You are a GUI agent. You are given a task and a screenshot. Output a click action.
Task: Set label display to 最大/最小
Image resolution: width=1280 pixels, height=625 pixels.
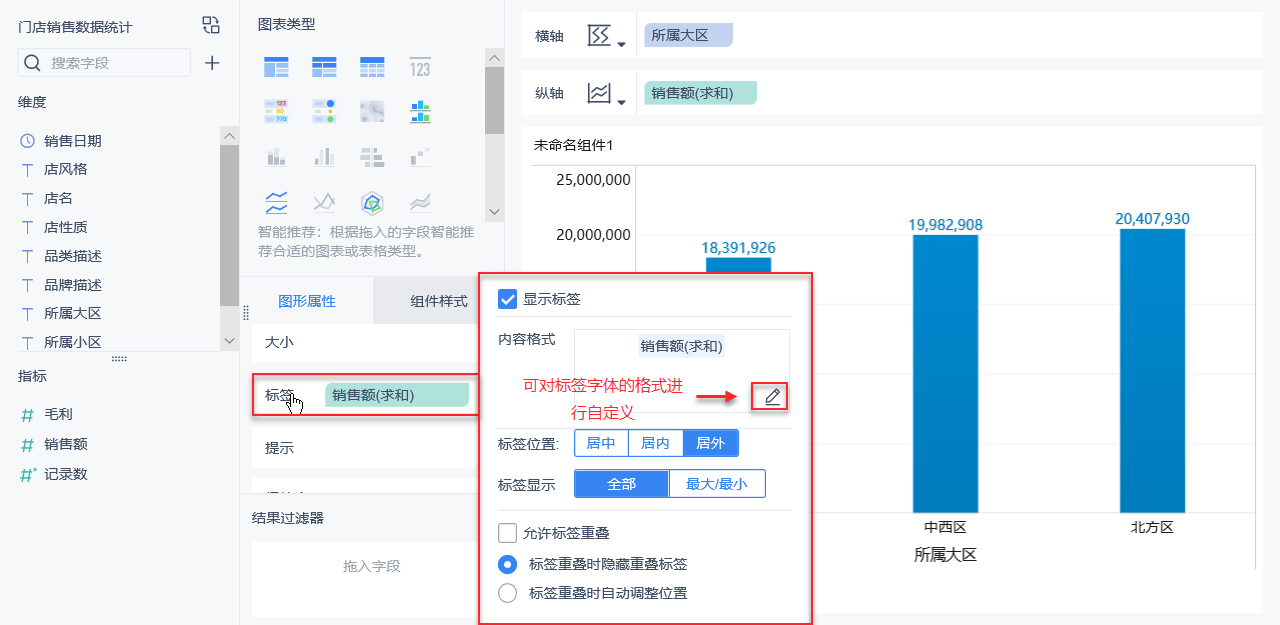click(716, 484)
